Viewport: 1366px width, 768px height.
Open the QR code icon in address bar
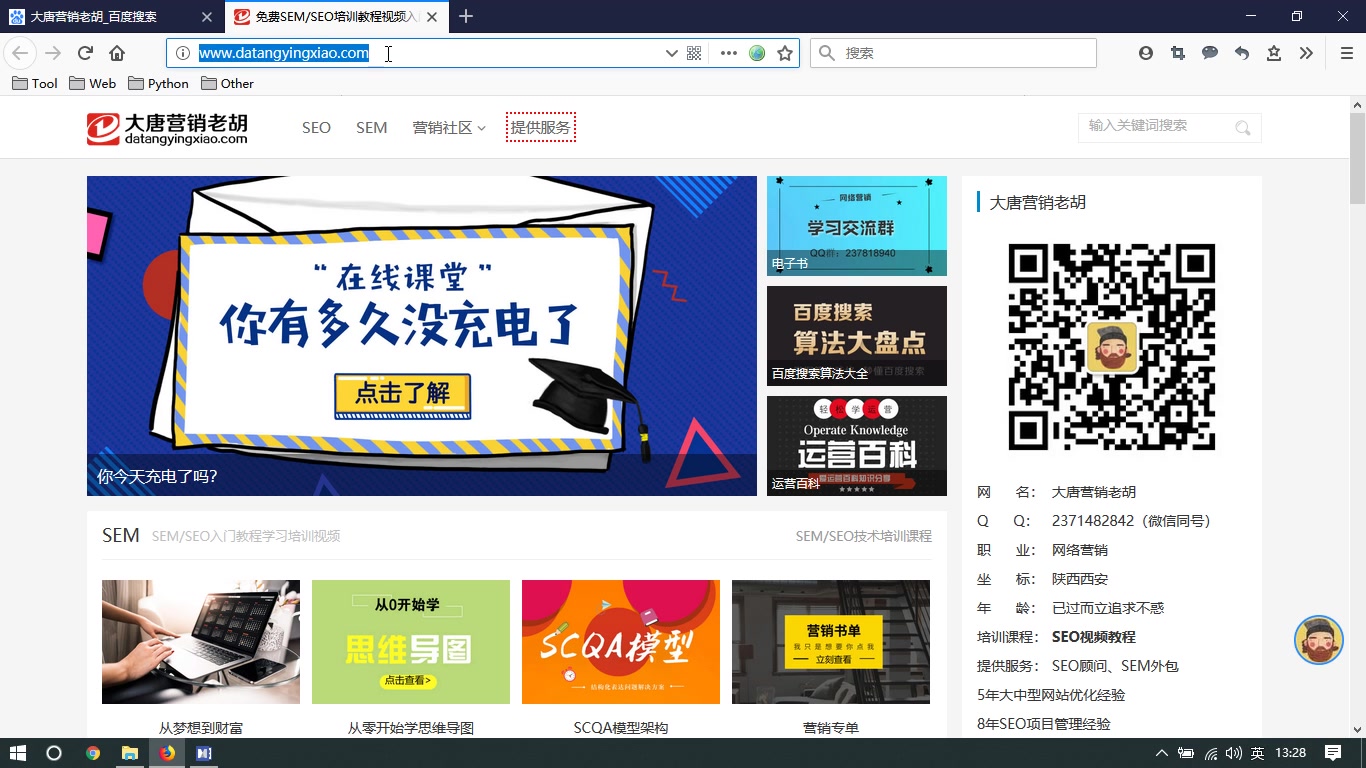[693, 53]
